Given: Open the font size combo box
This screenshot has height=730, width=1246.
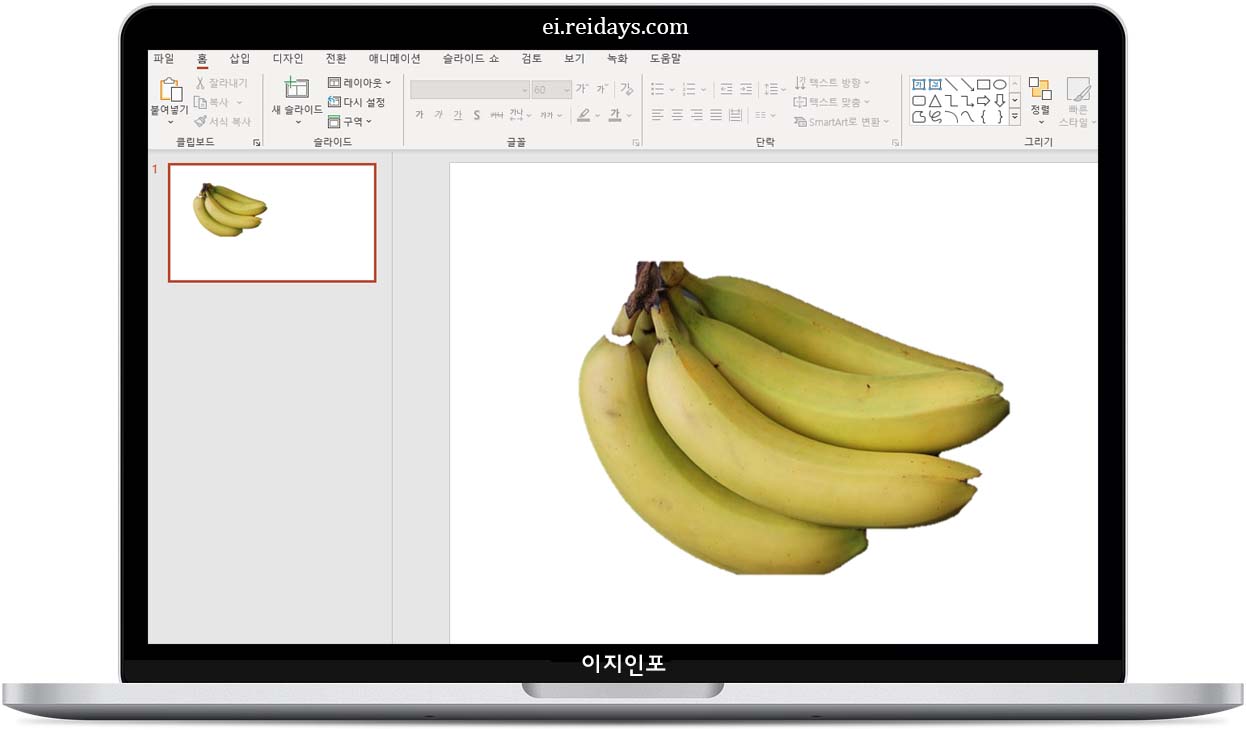Looking at the screenshot, I should pos(549,89).
